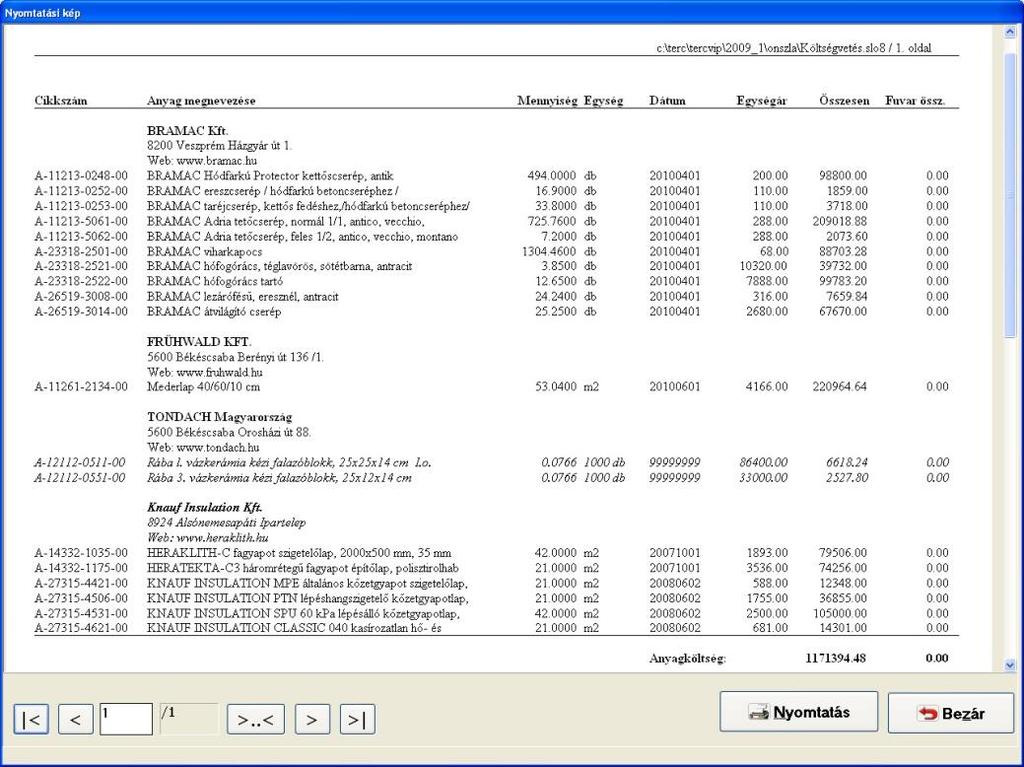Image resolution: width=1024 pixels, height=767 pixels.
Task: Click the Nyomtatás print button
Action: coord(799,712)
